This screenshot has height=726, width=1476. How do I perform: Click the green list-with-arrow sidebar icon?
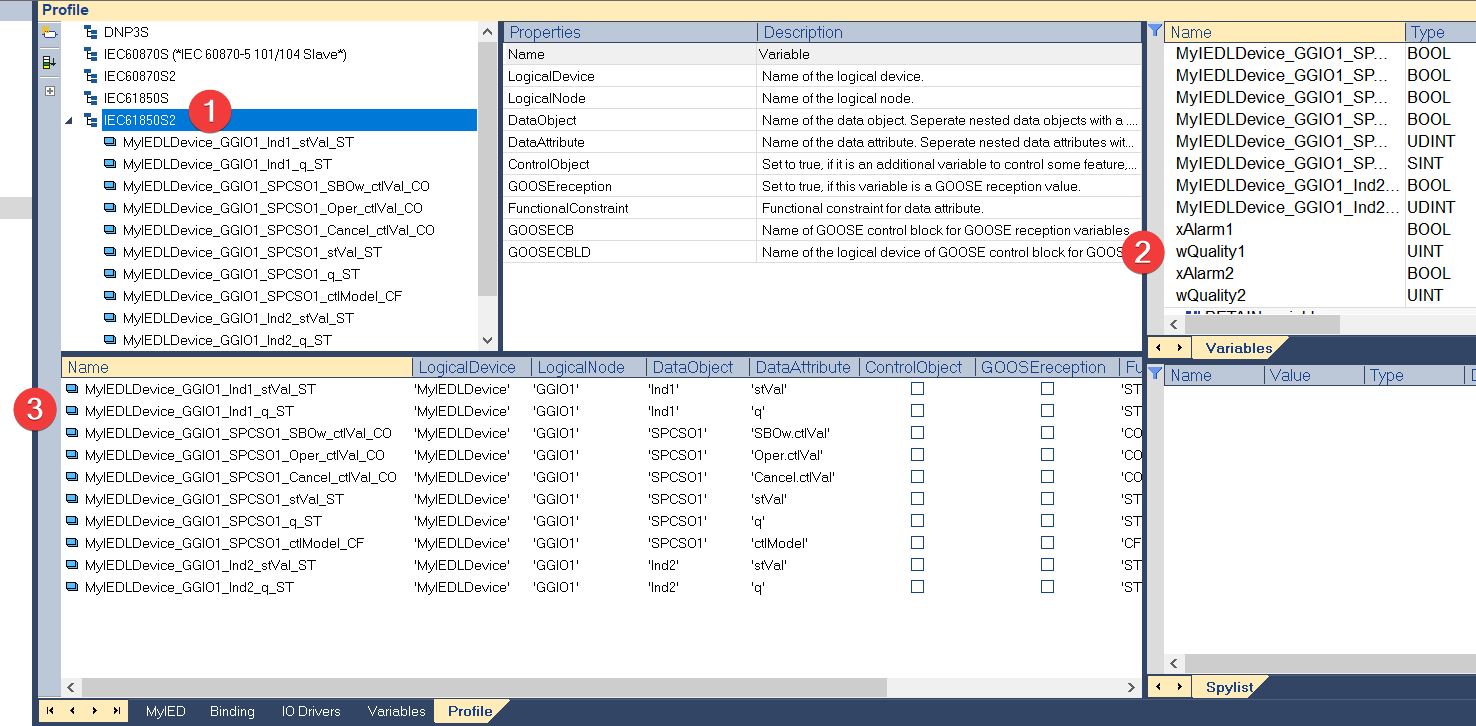[x=49, y=62]
